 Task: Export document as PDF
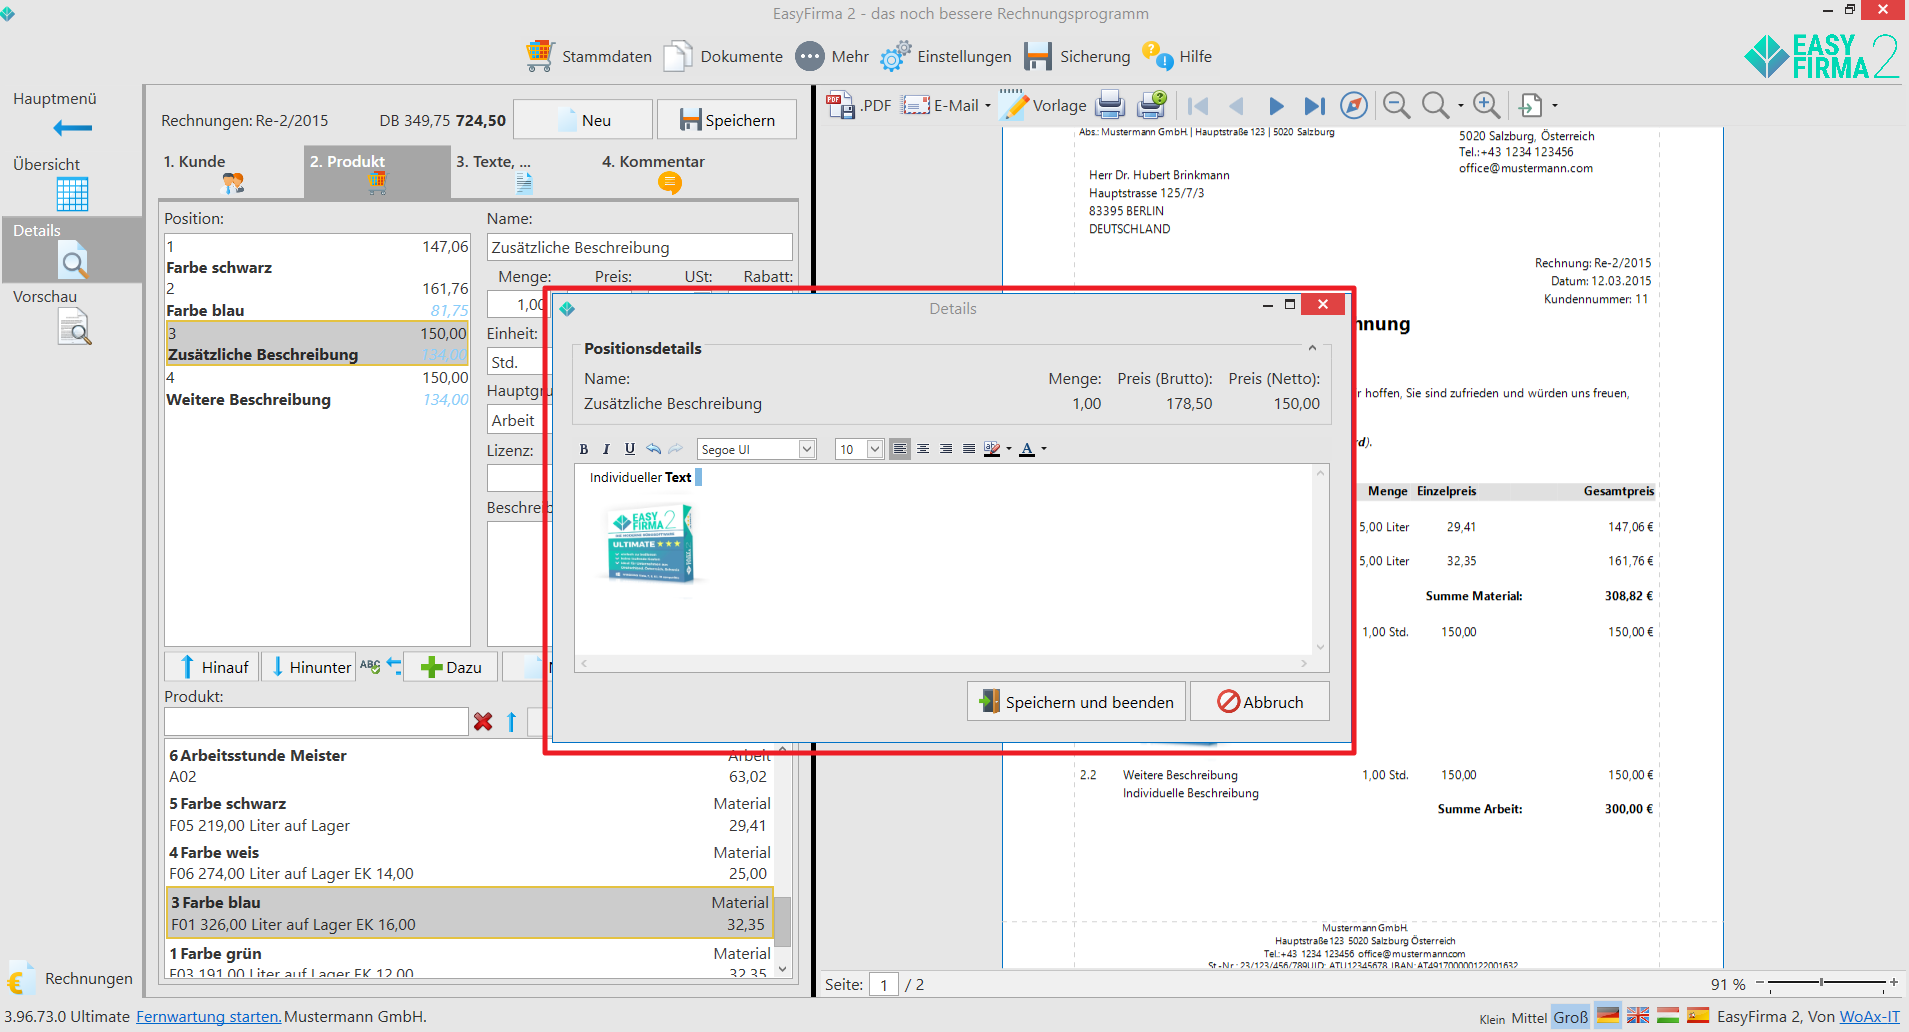pos(858,105)
